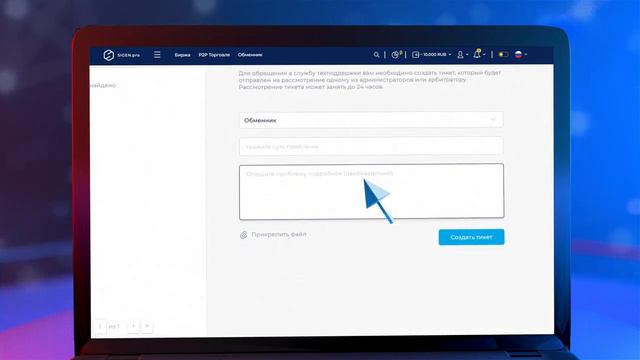Open the hamburger menu
This screenshot has width=640, height=360.
[x=157, y=55]
